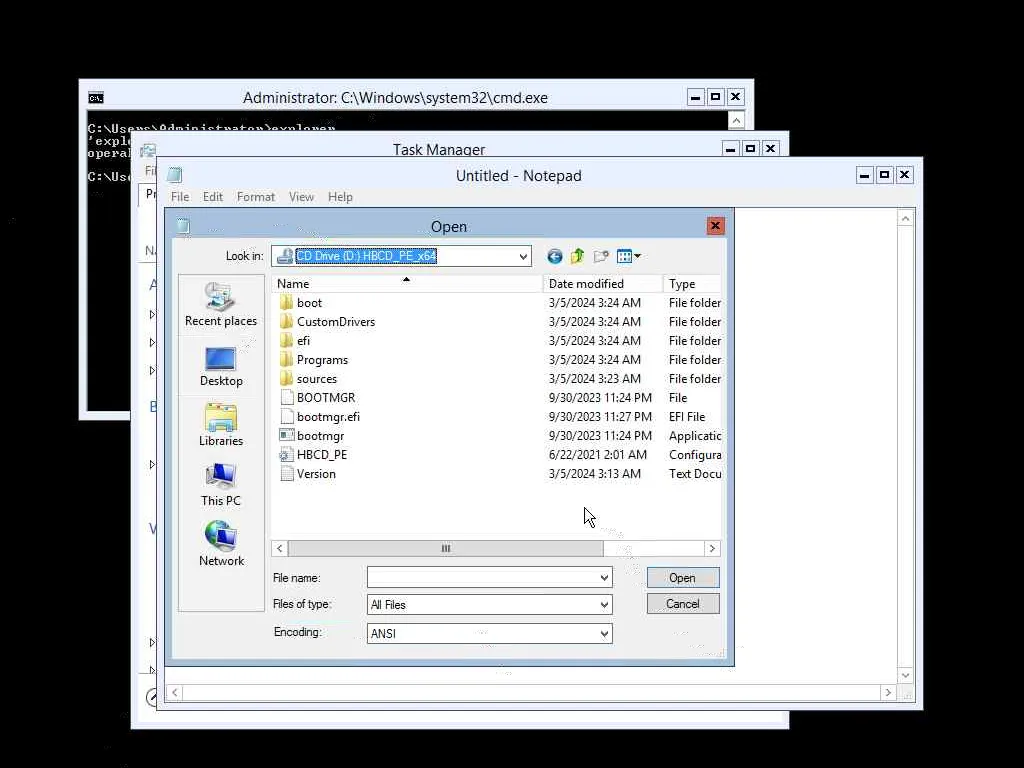
Task: Click Notepad's horizontal scroll right arrow
Action: click(x=888, y=692)
